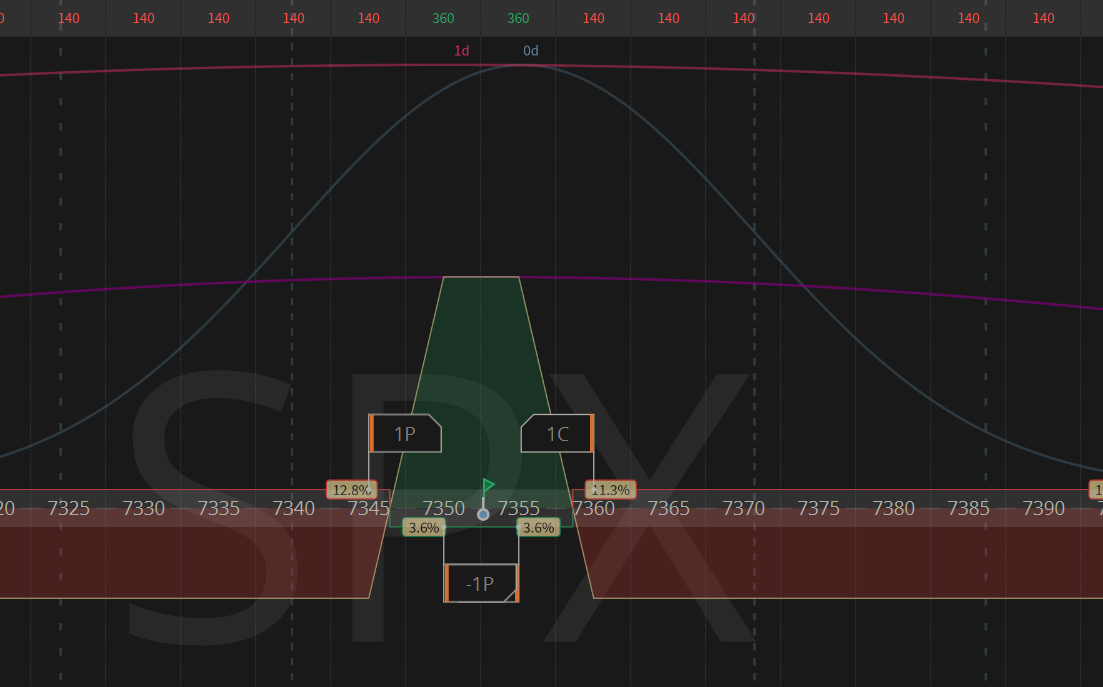This screenshot has height=687, width=1103.
Task: Click the red 140 value above strike 7360
Action: point(594,18)
